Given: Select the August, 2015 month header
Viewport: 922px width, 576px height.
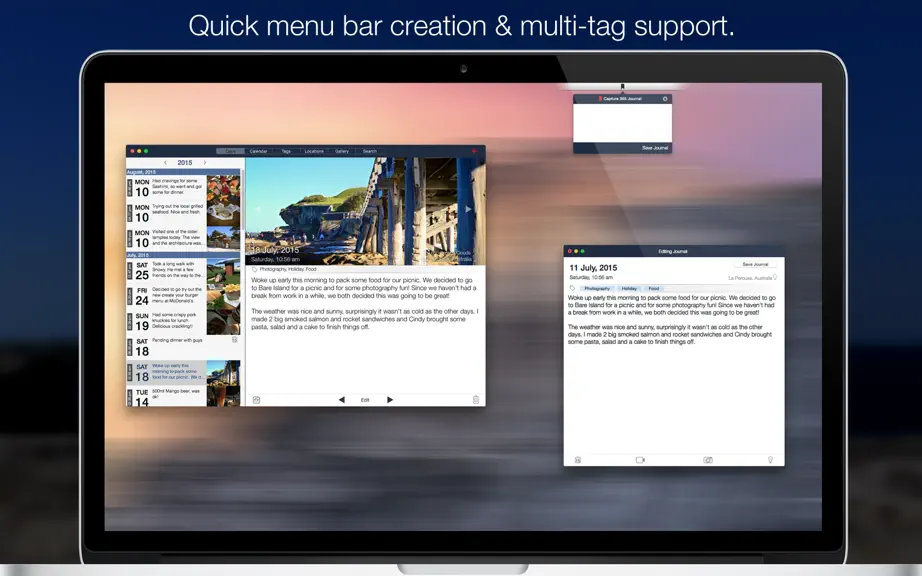Looking at the screenshot, I should tap(183, 172).
